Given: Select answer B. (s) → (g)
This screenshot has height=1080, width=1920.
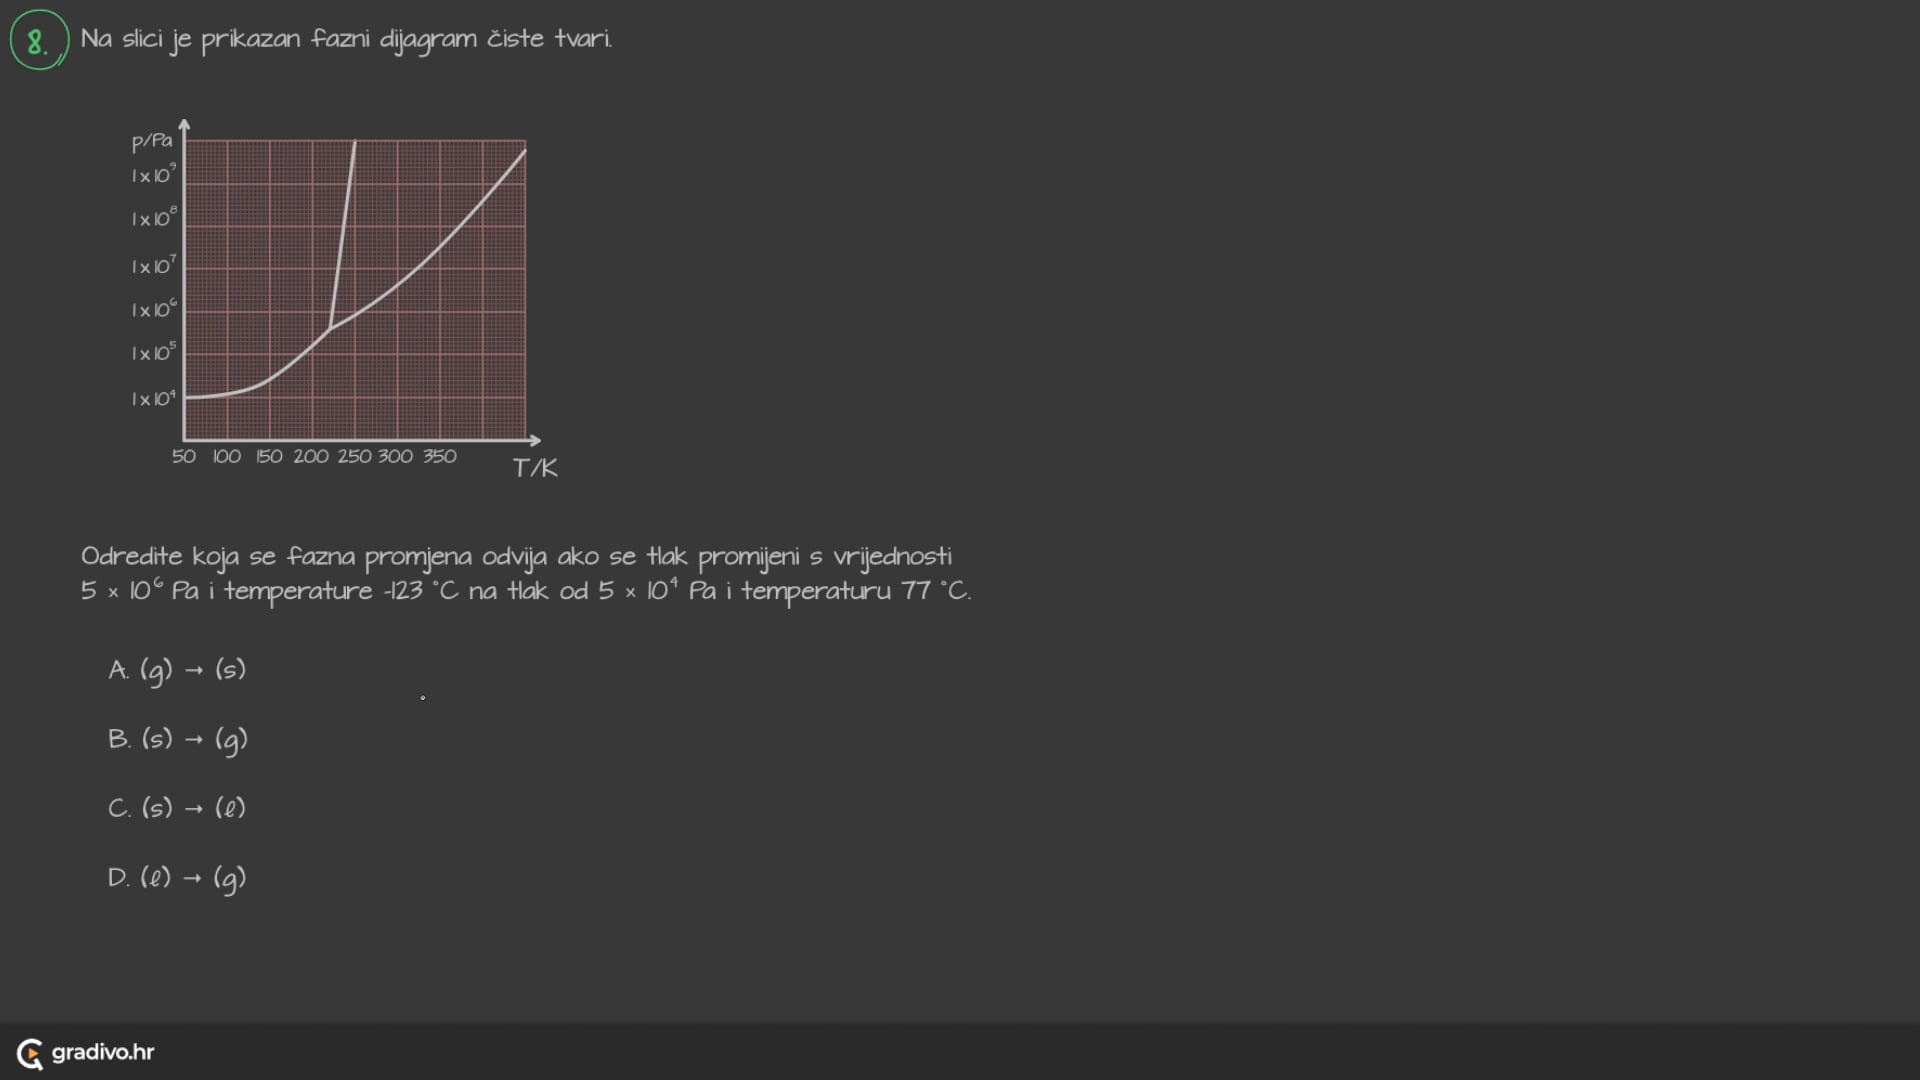Looking at the screenshot, I should (178, 740).
